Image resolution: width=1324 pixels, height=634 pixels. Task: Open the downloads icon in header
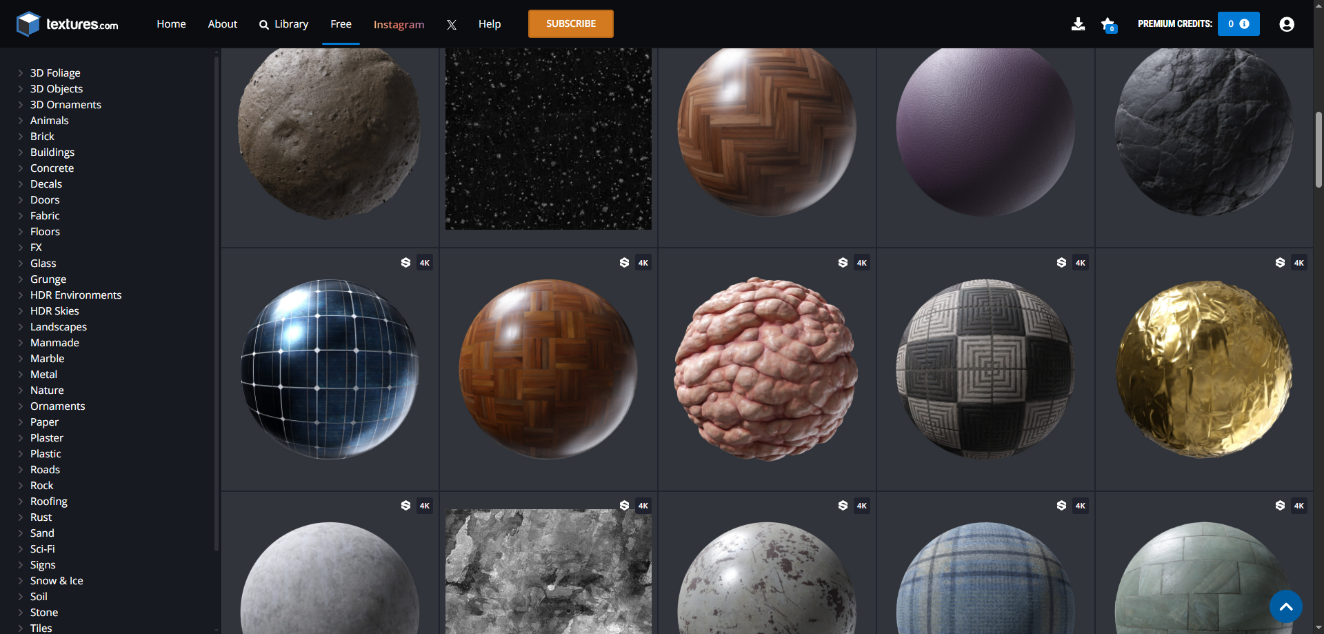[x=1078, y=24]
